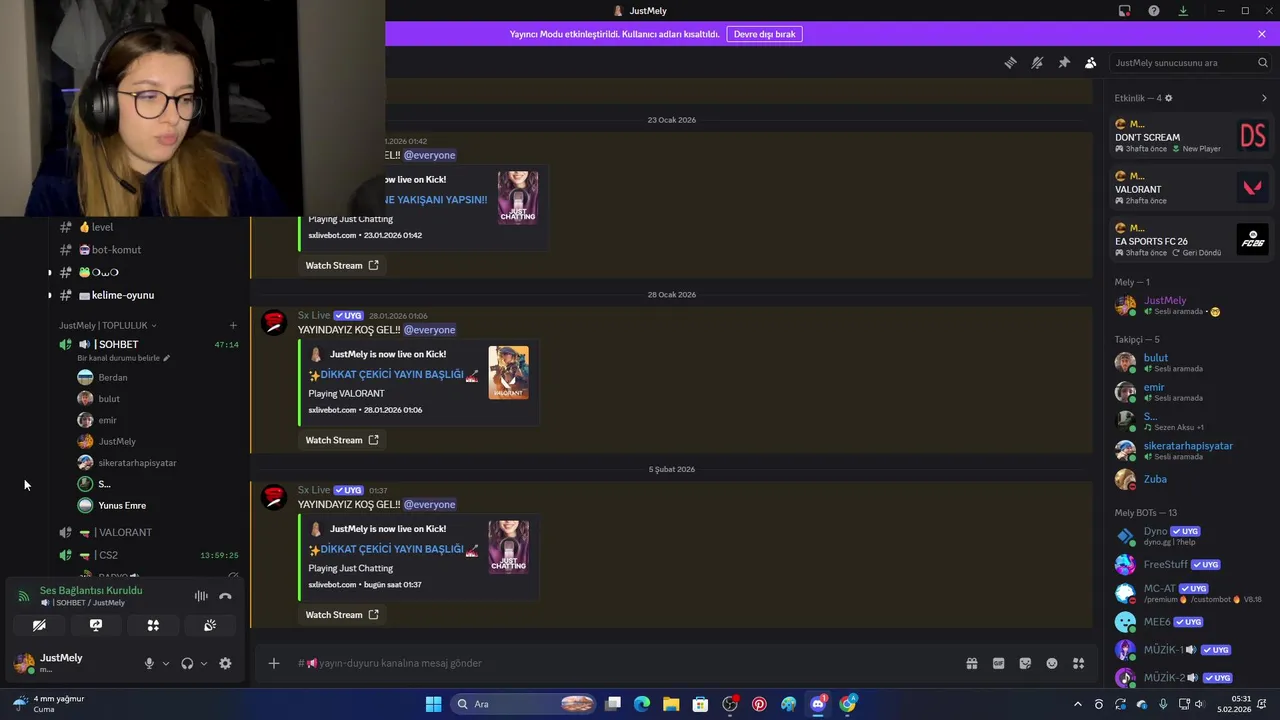Open VALORANT stream thumbnail image
Viewport: 1280px width, 720px height.
click(508, 373)
